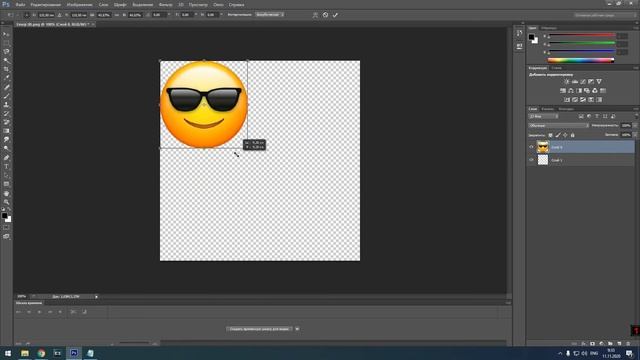Select the Brush tool

(6, 96)
